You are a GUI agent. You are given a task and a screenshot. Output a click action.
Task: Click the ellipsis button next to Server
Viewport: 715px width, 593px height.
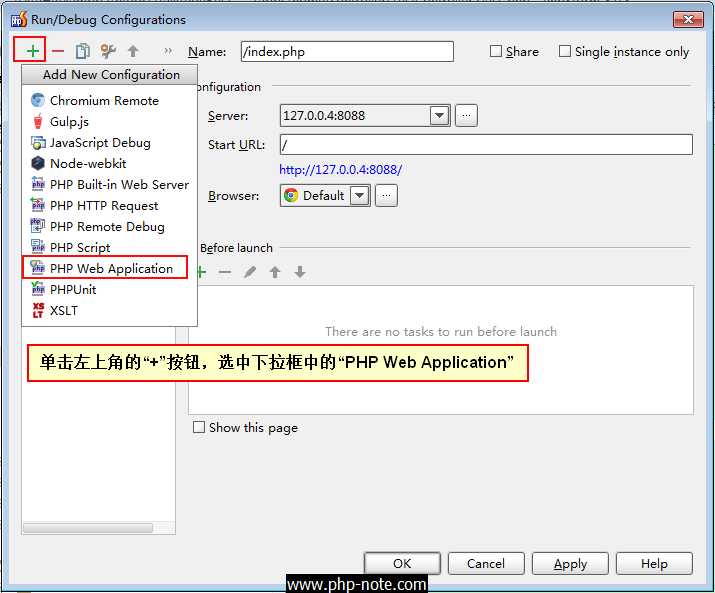pos(466,115)
